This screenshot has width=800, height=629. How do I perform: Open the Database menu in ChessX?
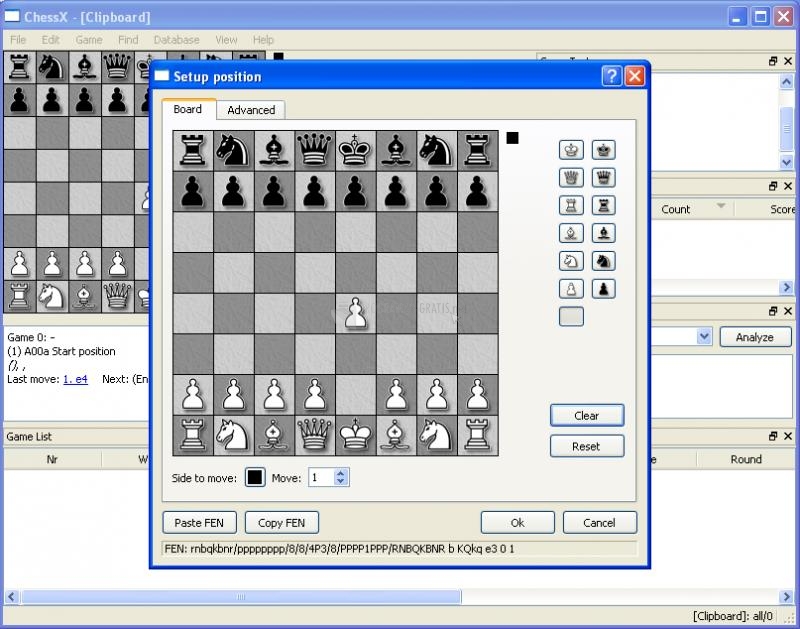point(177,40)
